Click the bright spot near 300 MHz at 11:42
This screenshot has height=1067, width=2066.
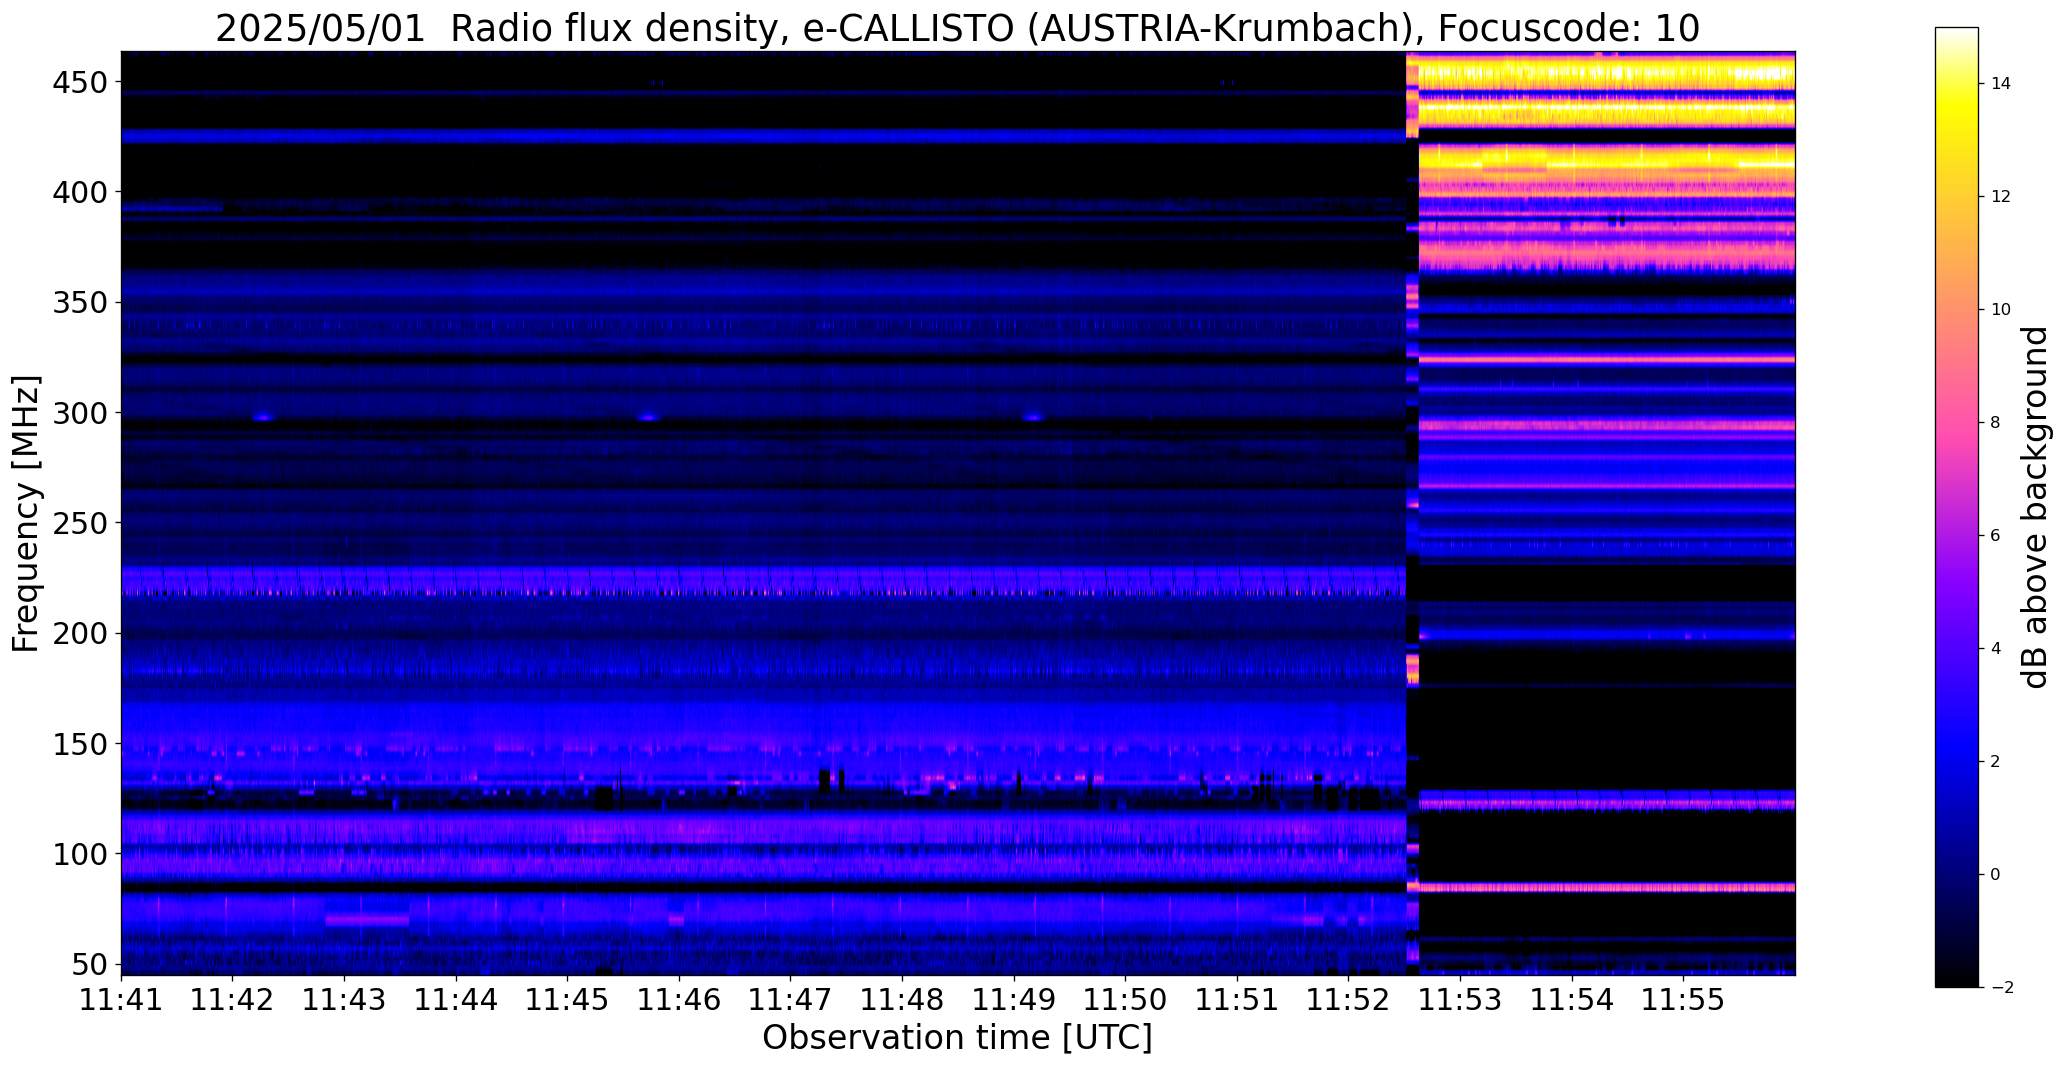click(263, 417)
